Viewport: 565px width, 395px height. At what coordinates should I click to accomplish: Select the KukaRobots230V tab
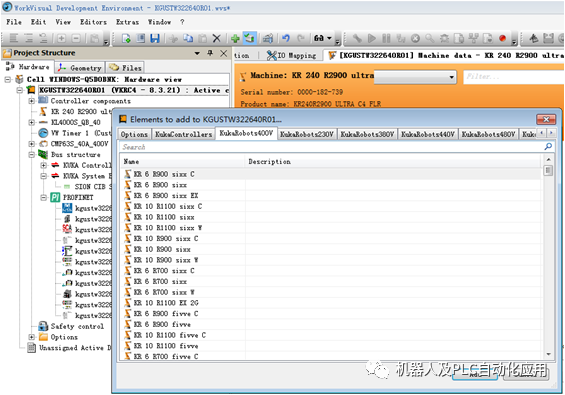tap(307, 134)
